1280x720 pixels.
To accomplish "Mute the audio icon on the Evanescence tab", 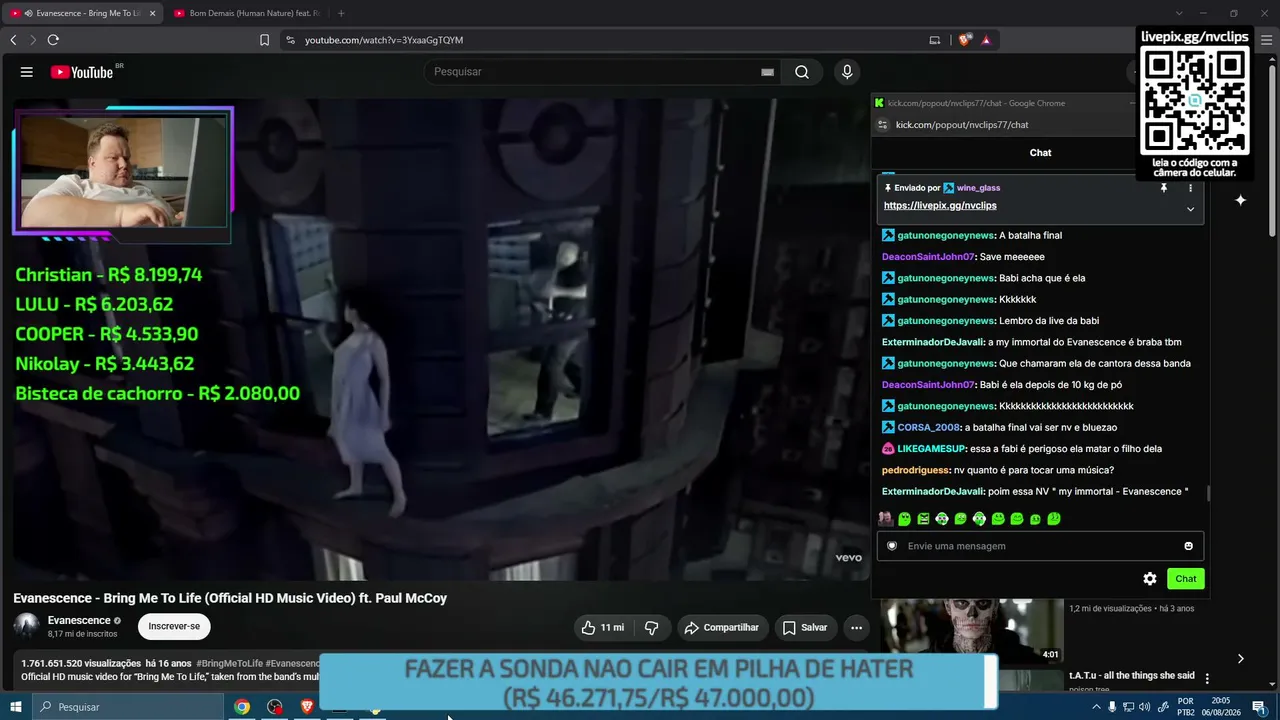I will [28, 13].
